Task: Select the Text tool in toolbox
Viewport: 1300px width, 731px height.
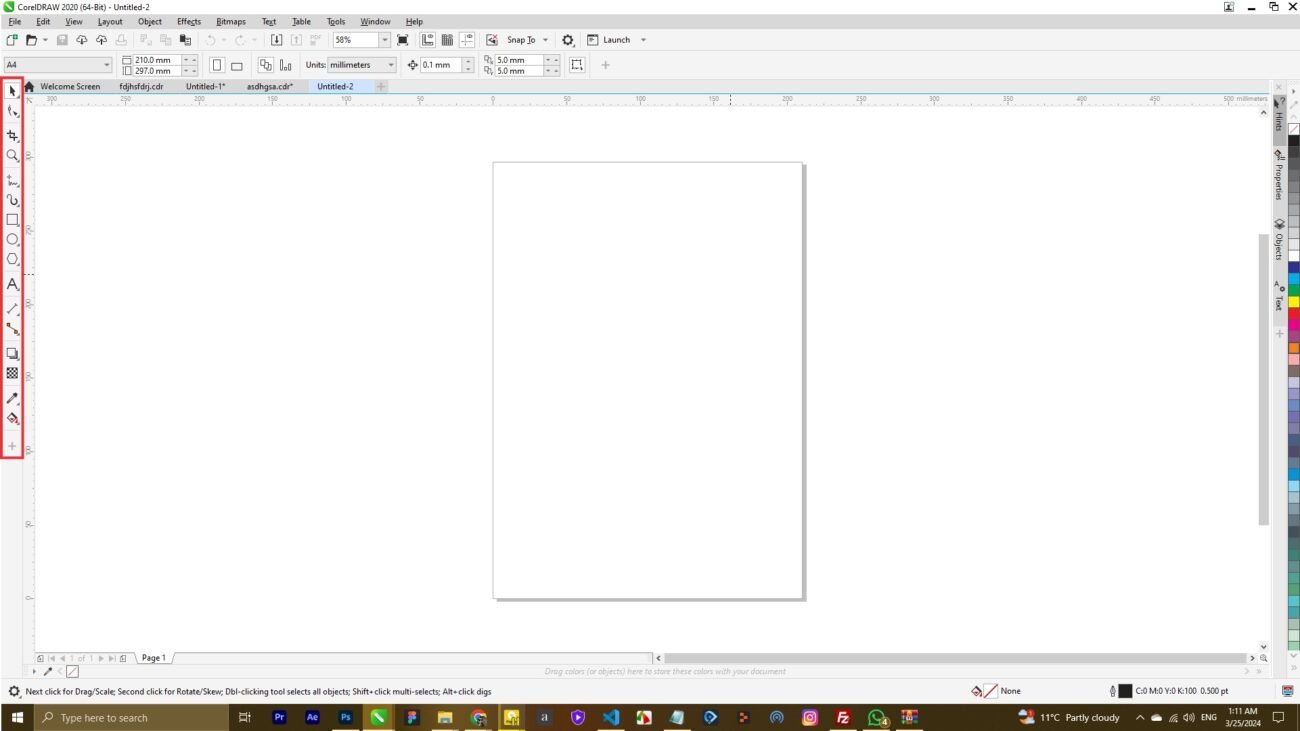Action: (12, 284)
